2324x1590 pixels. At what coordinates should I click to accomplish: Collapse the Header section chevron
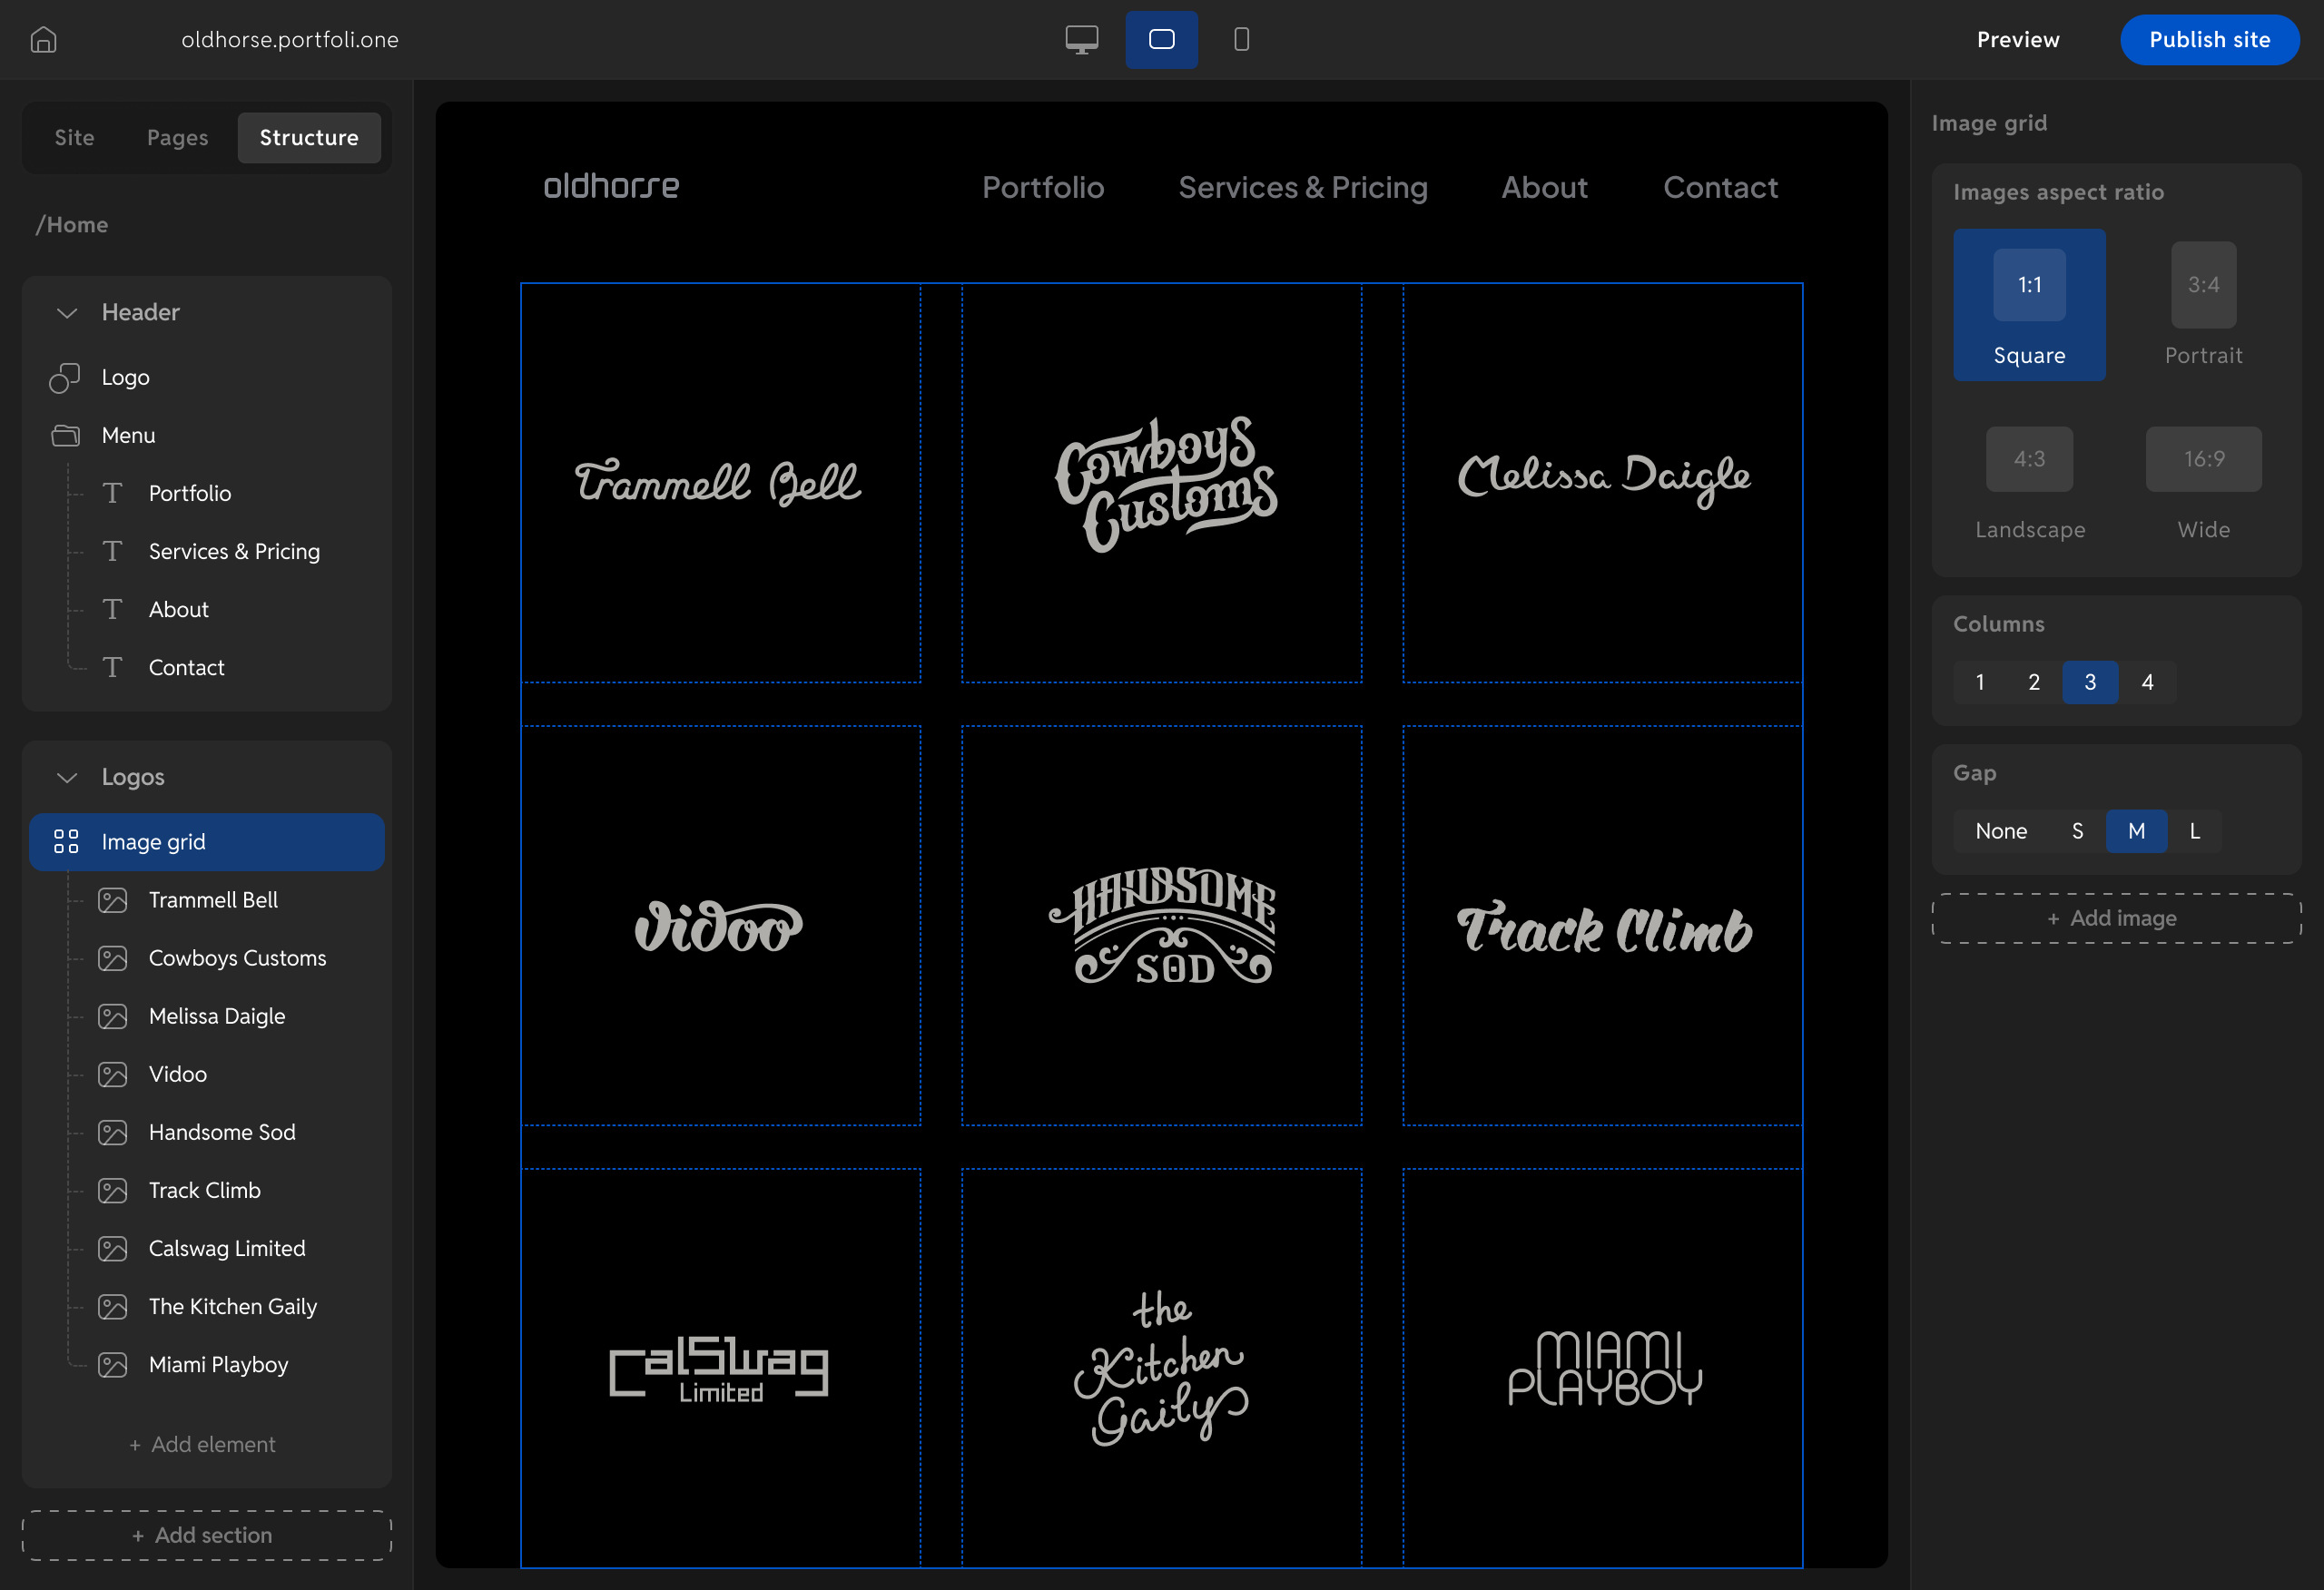pos(67,313)
